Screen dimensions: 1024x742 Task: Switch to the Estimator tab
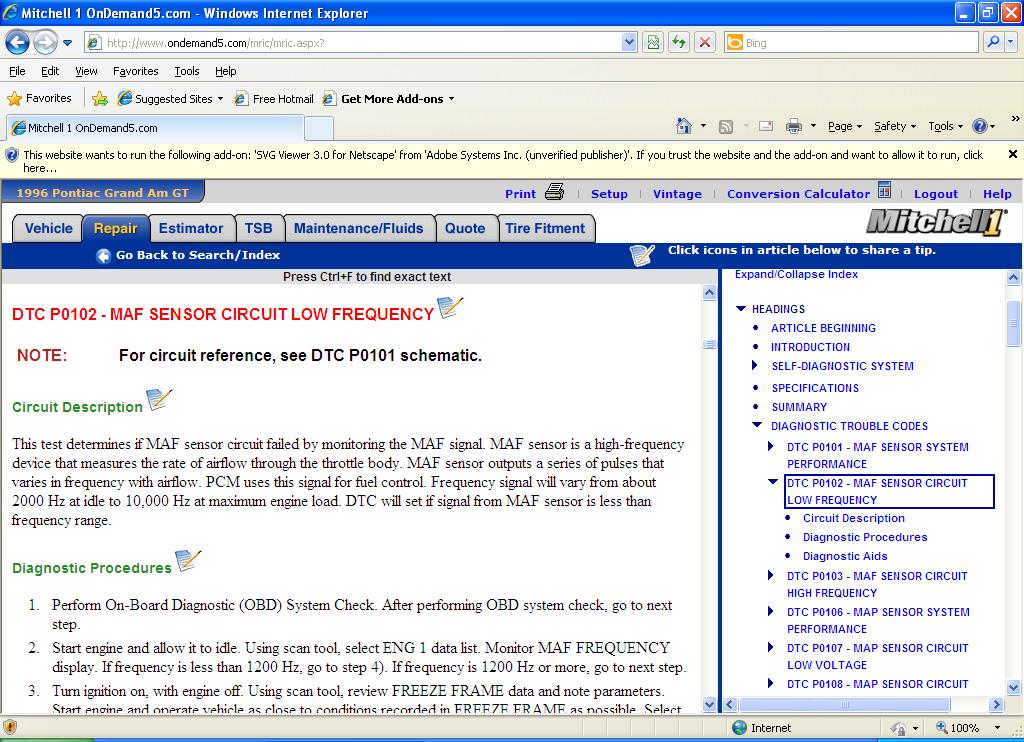[x=191, y=229]
